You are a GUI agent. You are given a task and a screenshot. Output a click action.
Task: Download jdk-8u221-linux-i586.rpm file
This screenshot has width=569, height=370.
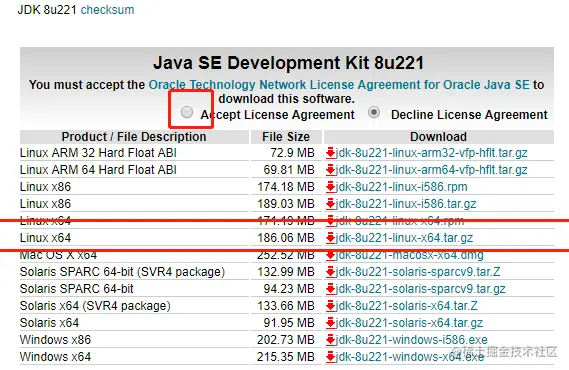[401, 187]
